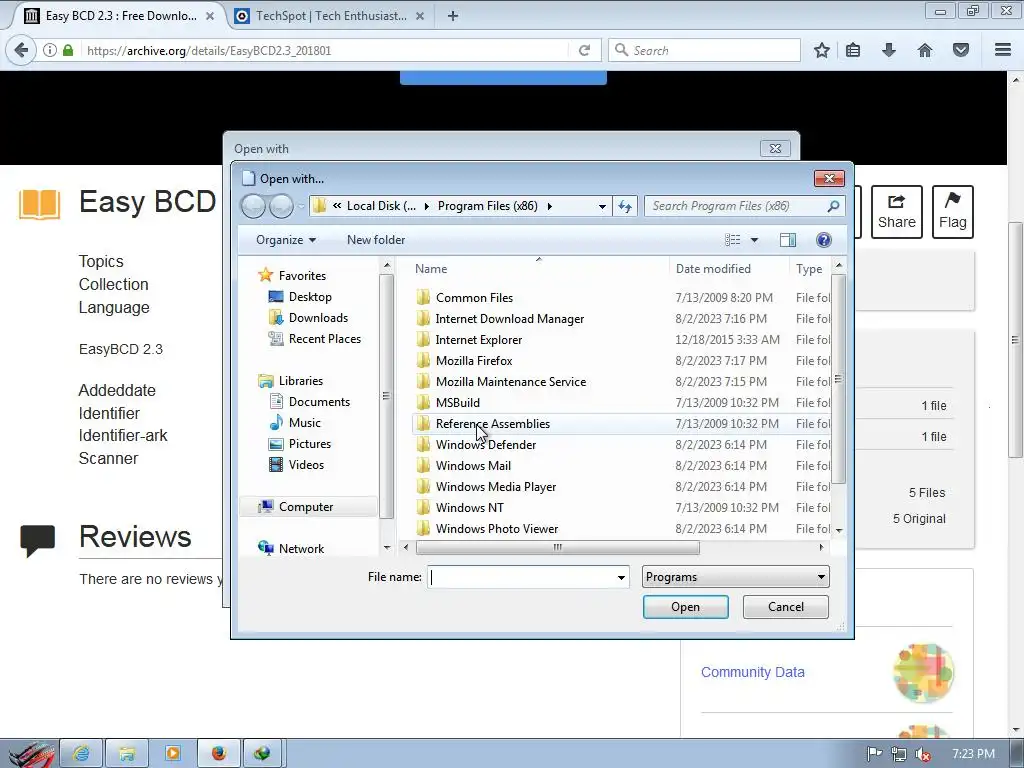Select the Internet Explorer folder
Viewport: 1024px width, 768px height.
(x=479, y=340)
